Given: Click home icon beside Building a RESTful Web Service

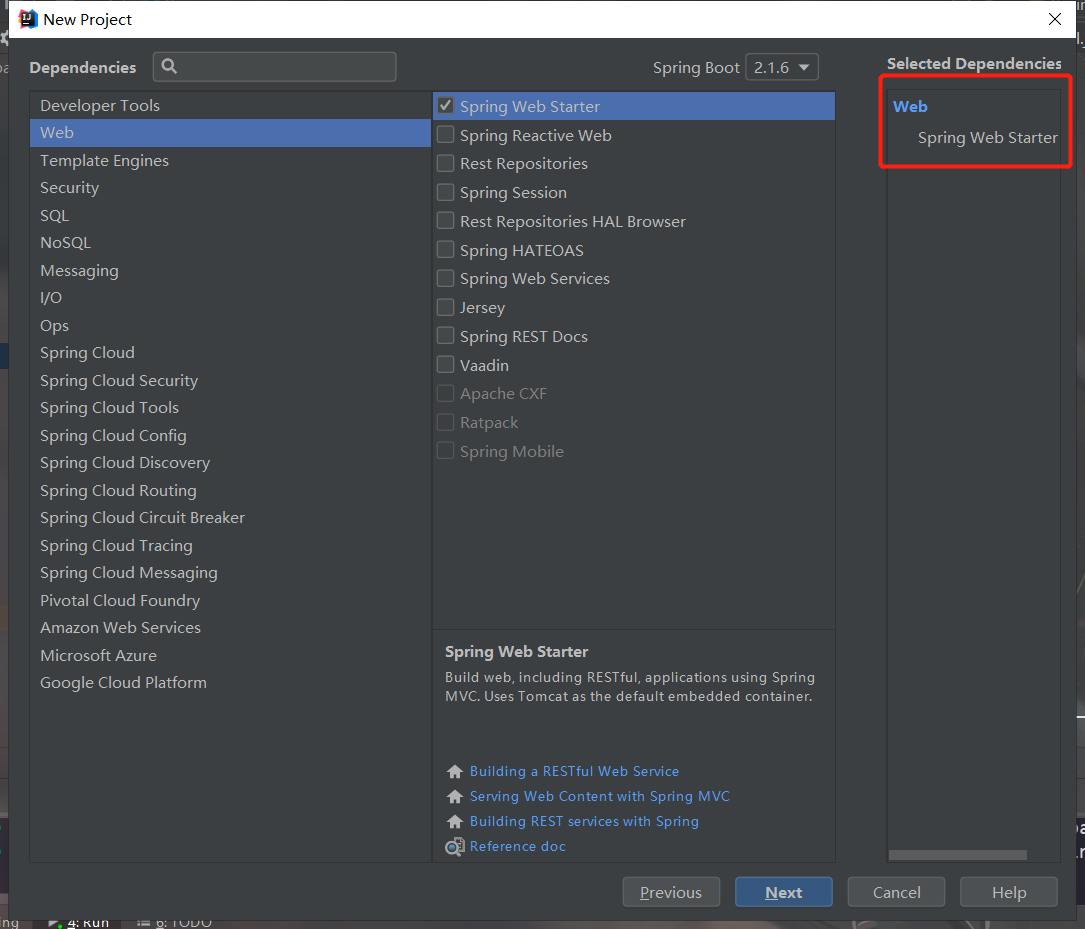Looking at the screenshot, I should click(455, 771).
